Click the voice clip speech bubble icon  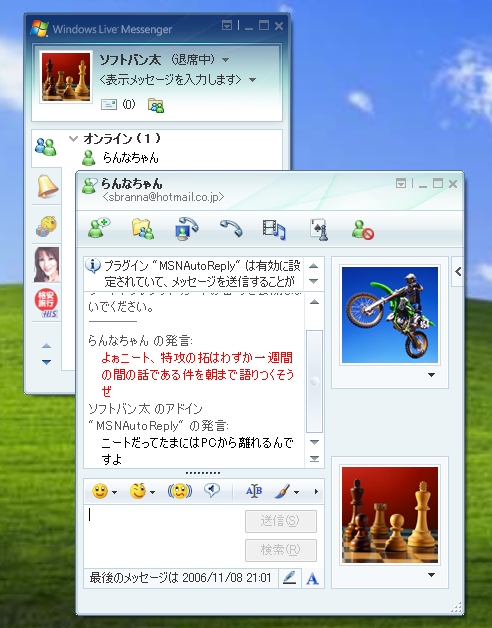212,490
